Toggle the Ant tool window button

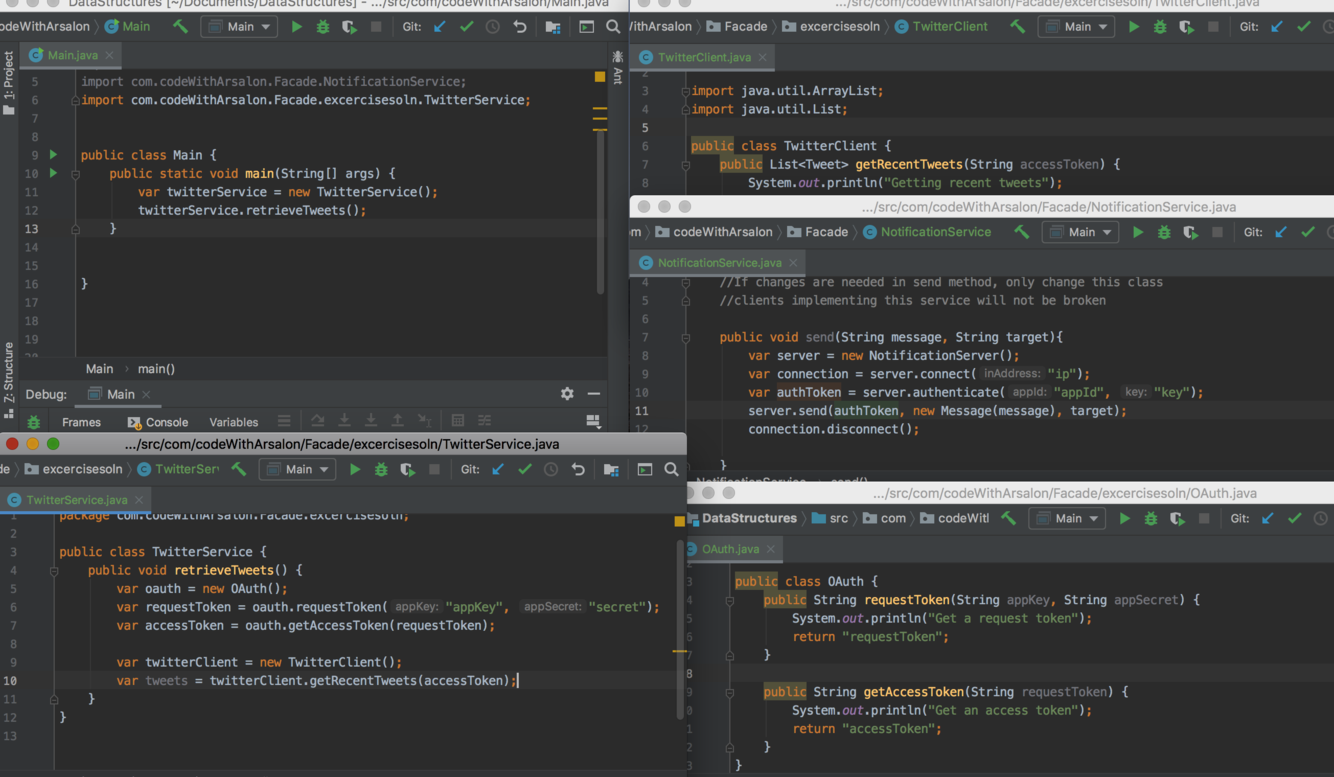click(x=618, y=68)
